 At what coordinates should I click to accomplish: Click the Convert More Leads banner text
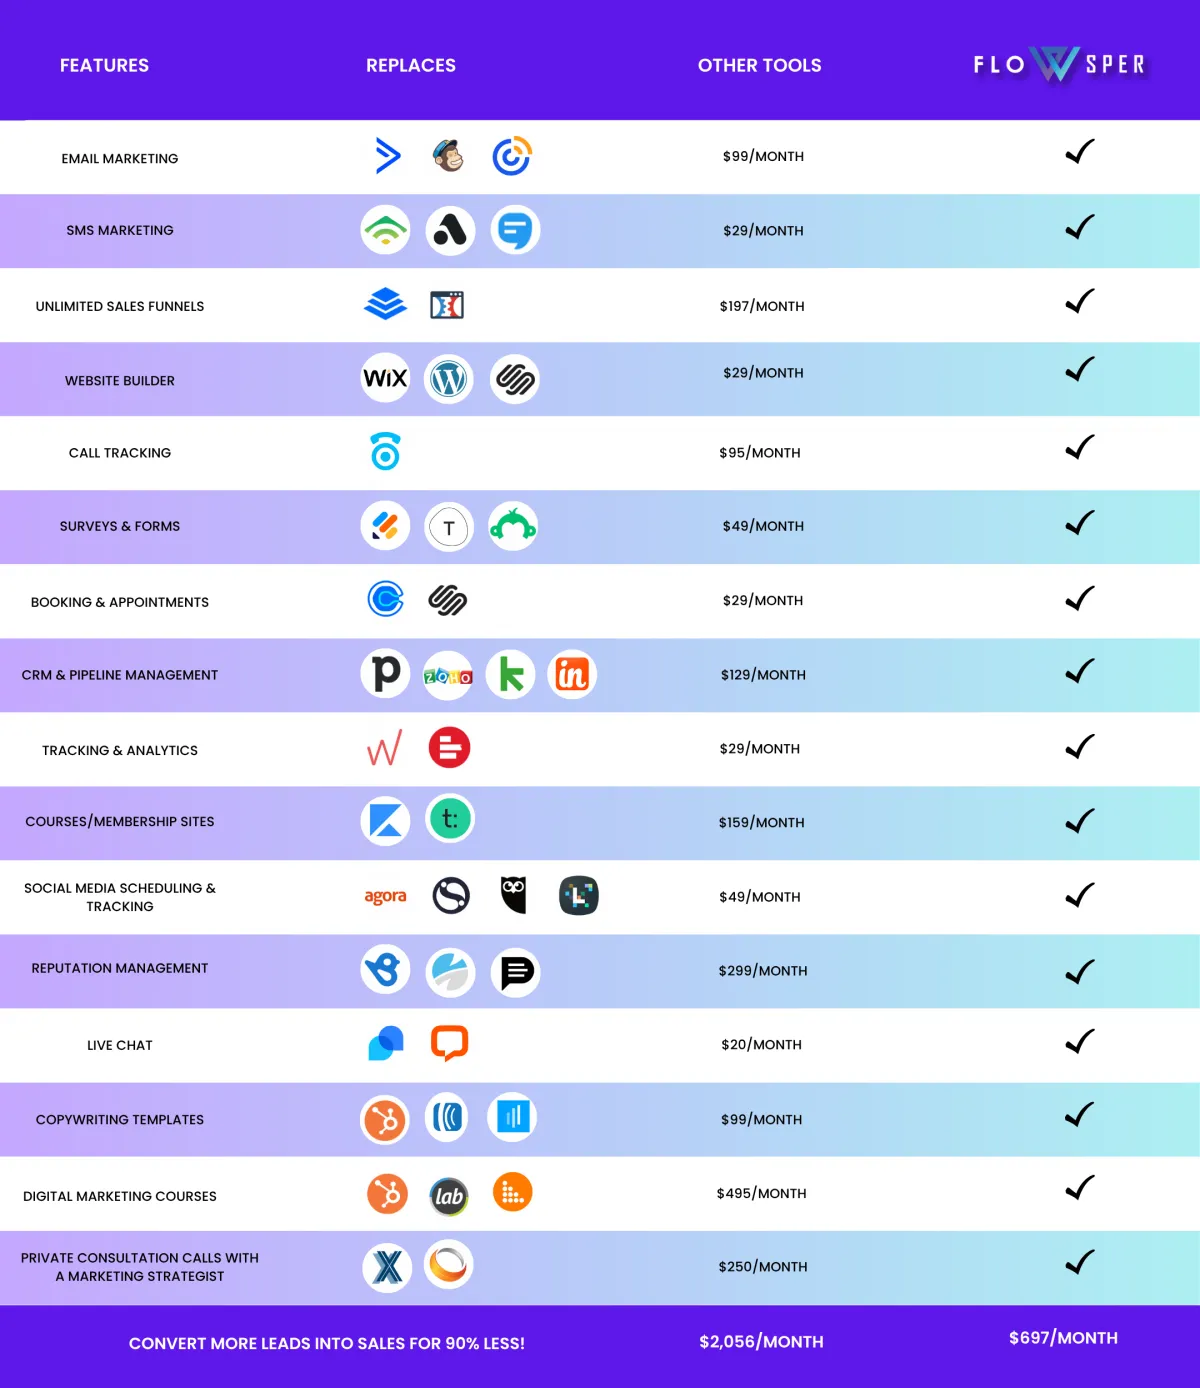click(x=327, y=1343)
